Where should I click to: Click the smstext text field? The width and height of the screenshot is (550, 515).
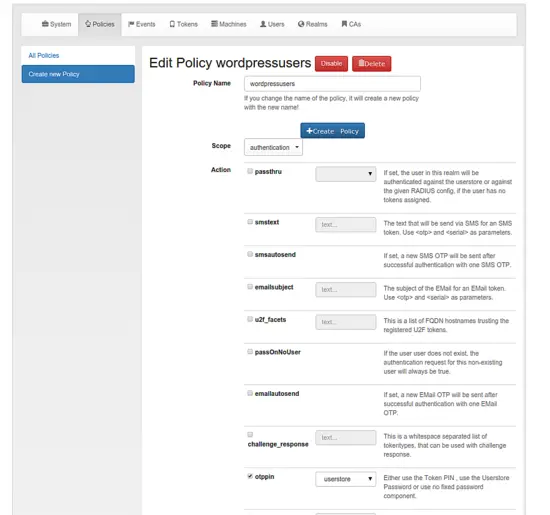pos(346,225)
